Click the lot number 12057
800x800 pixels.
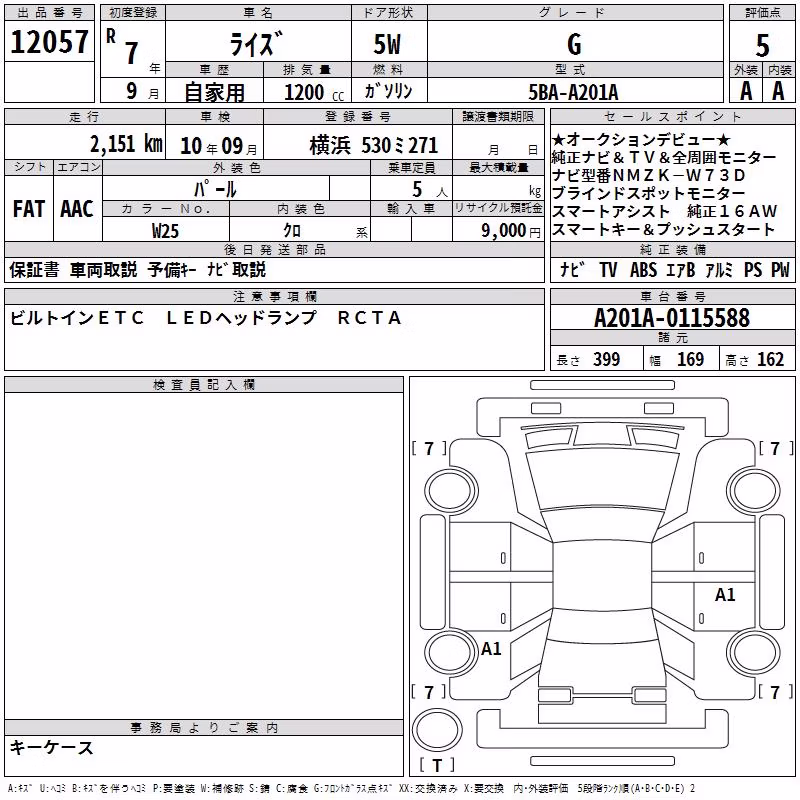click(x=49, y=42)
